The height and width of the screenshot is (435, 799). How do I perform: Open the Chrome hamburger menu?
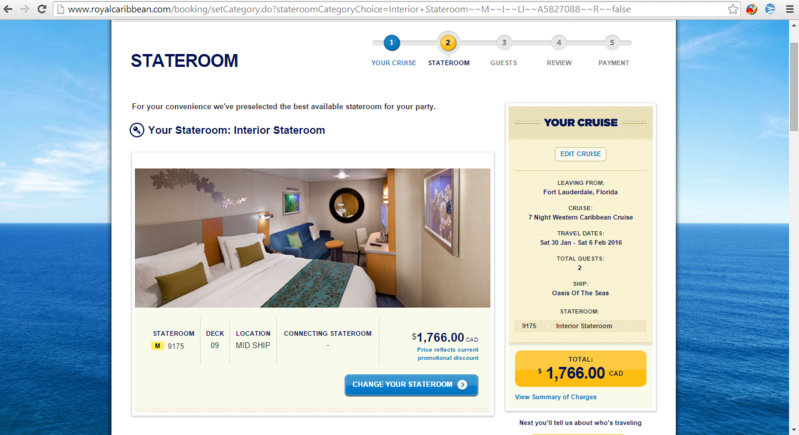[x=789, y=9]
